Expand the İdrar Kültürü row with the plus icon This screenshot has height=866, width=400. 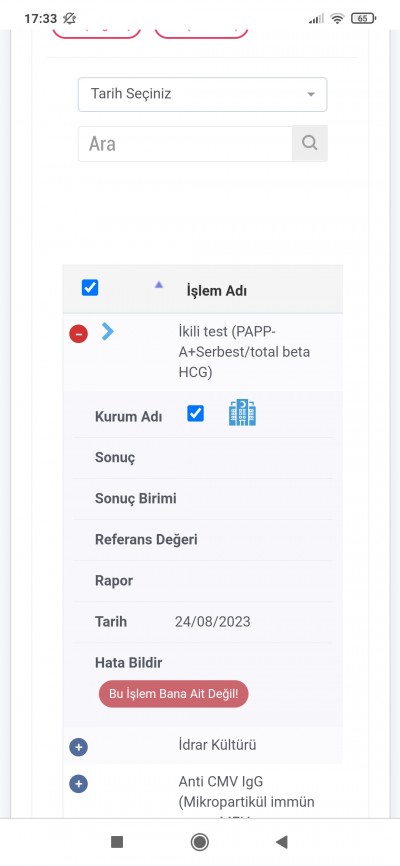pos(78,747)
